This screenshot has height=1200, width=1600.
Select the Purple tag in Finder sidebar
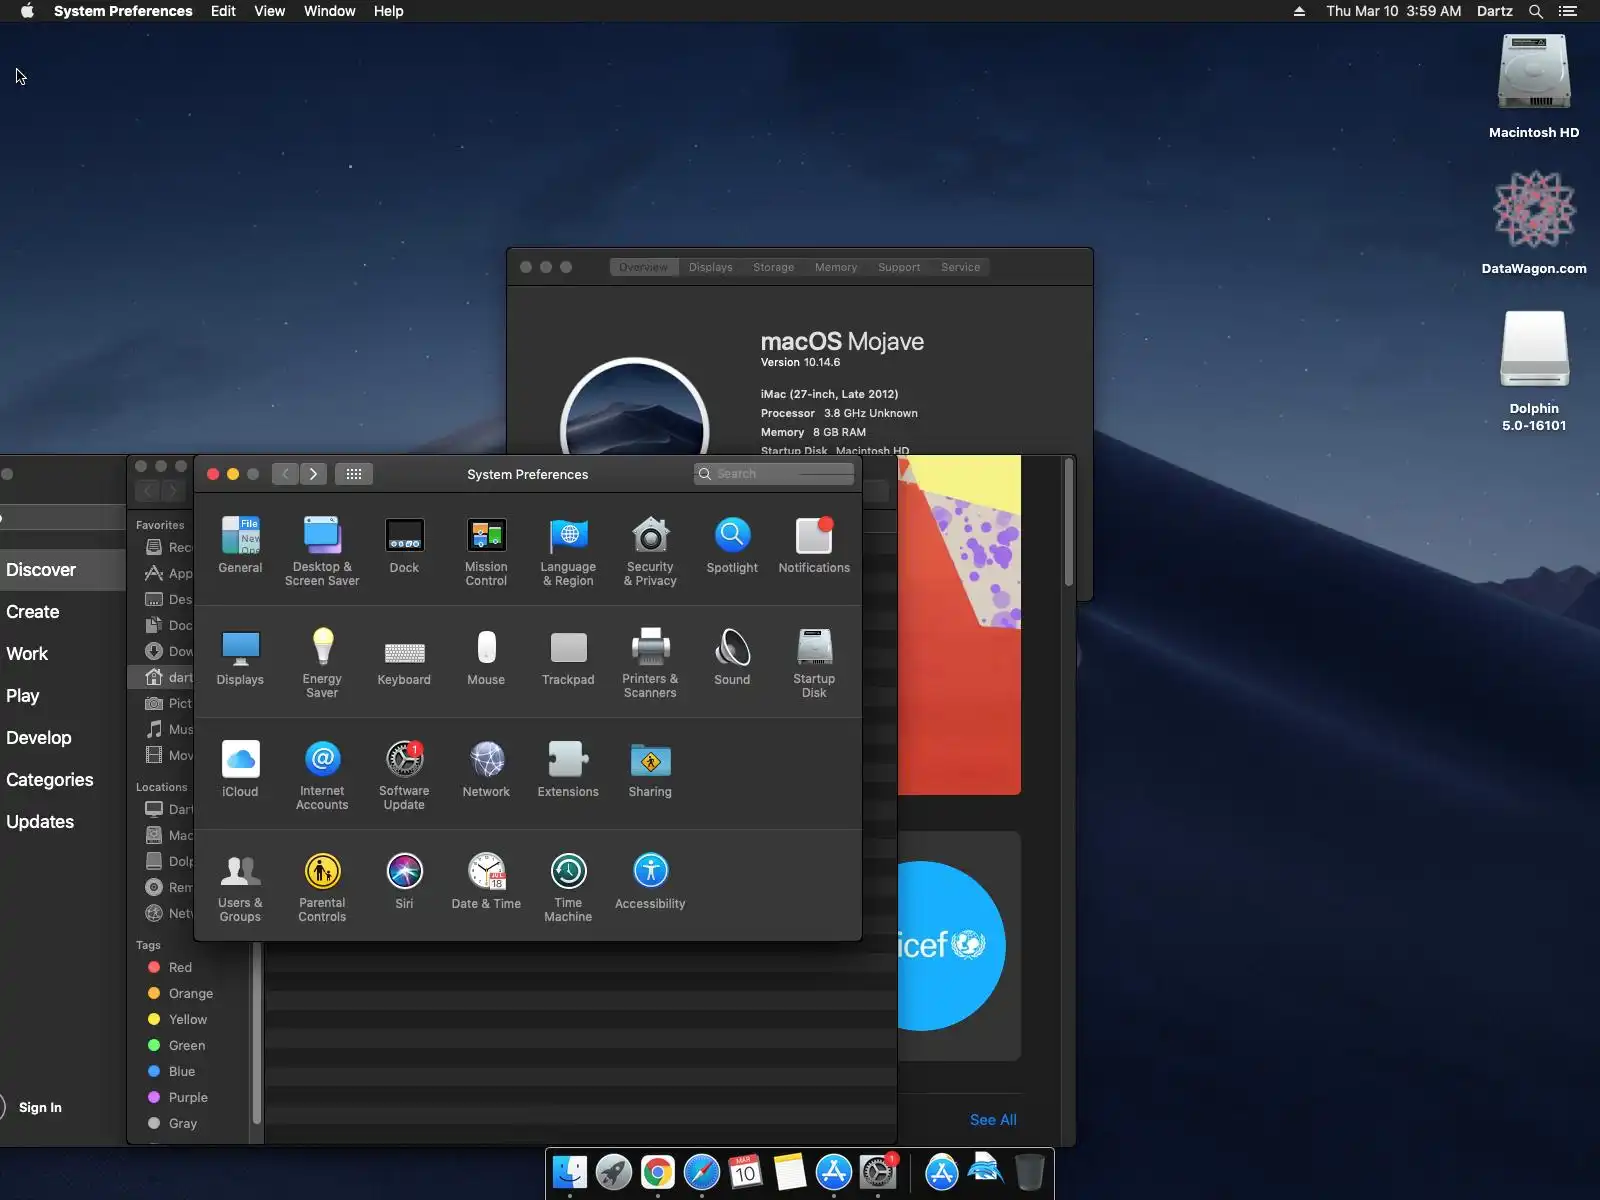click(190, 1097)
